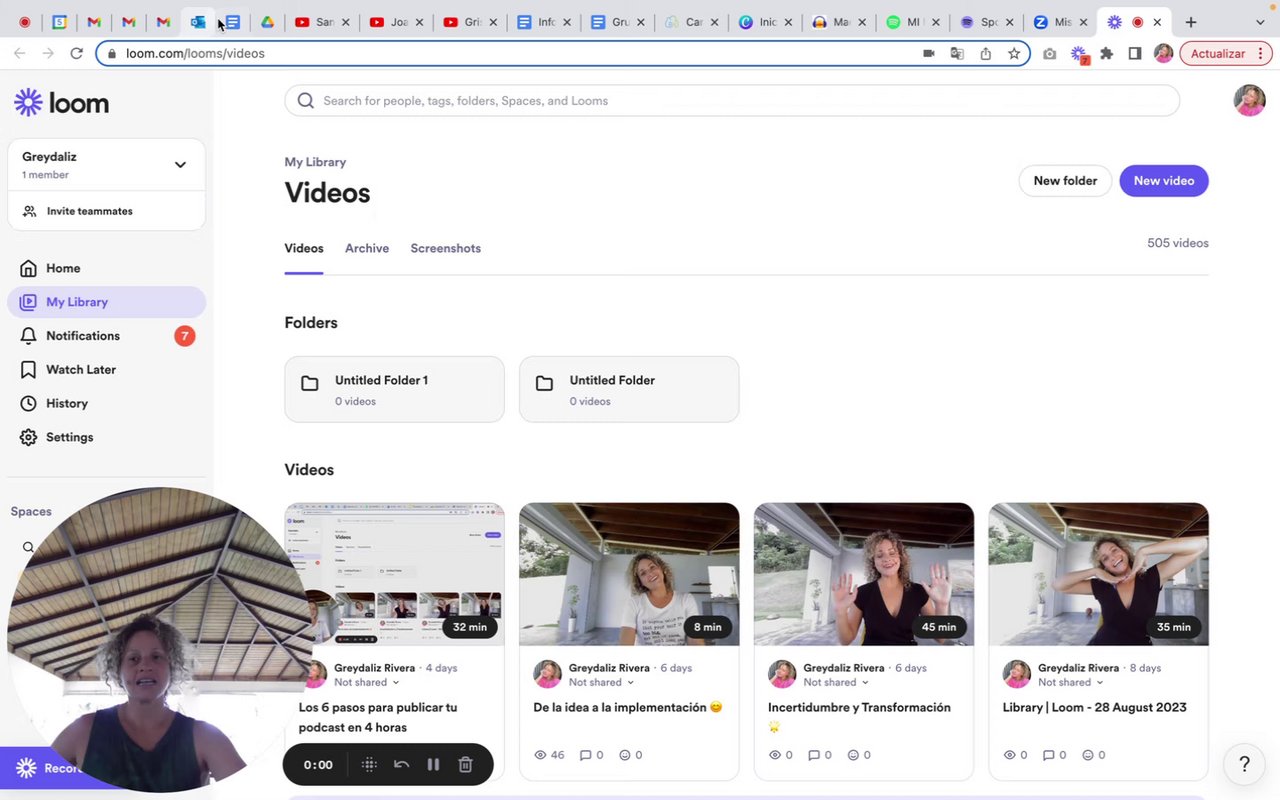The image size is (1280, 800).
Task: Click the video title Incertidumbre y Transformación
Action: [859, 708]
